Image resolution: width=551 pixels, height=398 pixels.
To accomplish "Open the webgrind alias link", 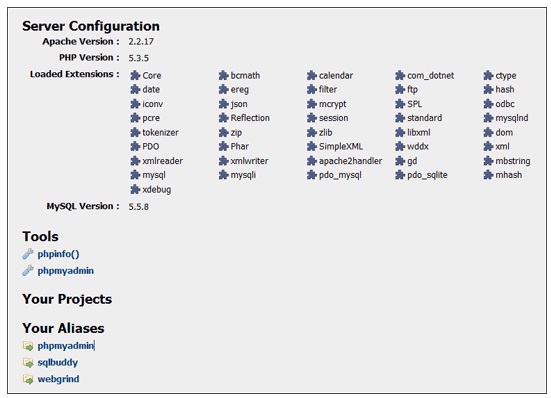I will [58, 379].
